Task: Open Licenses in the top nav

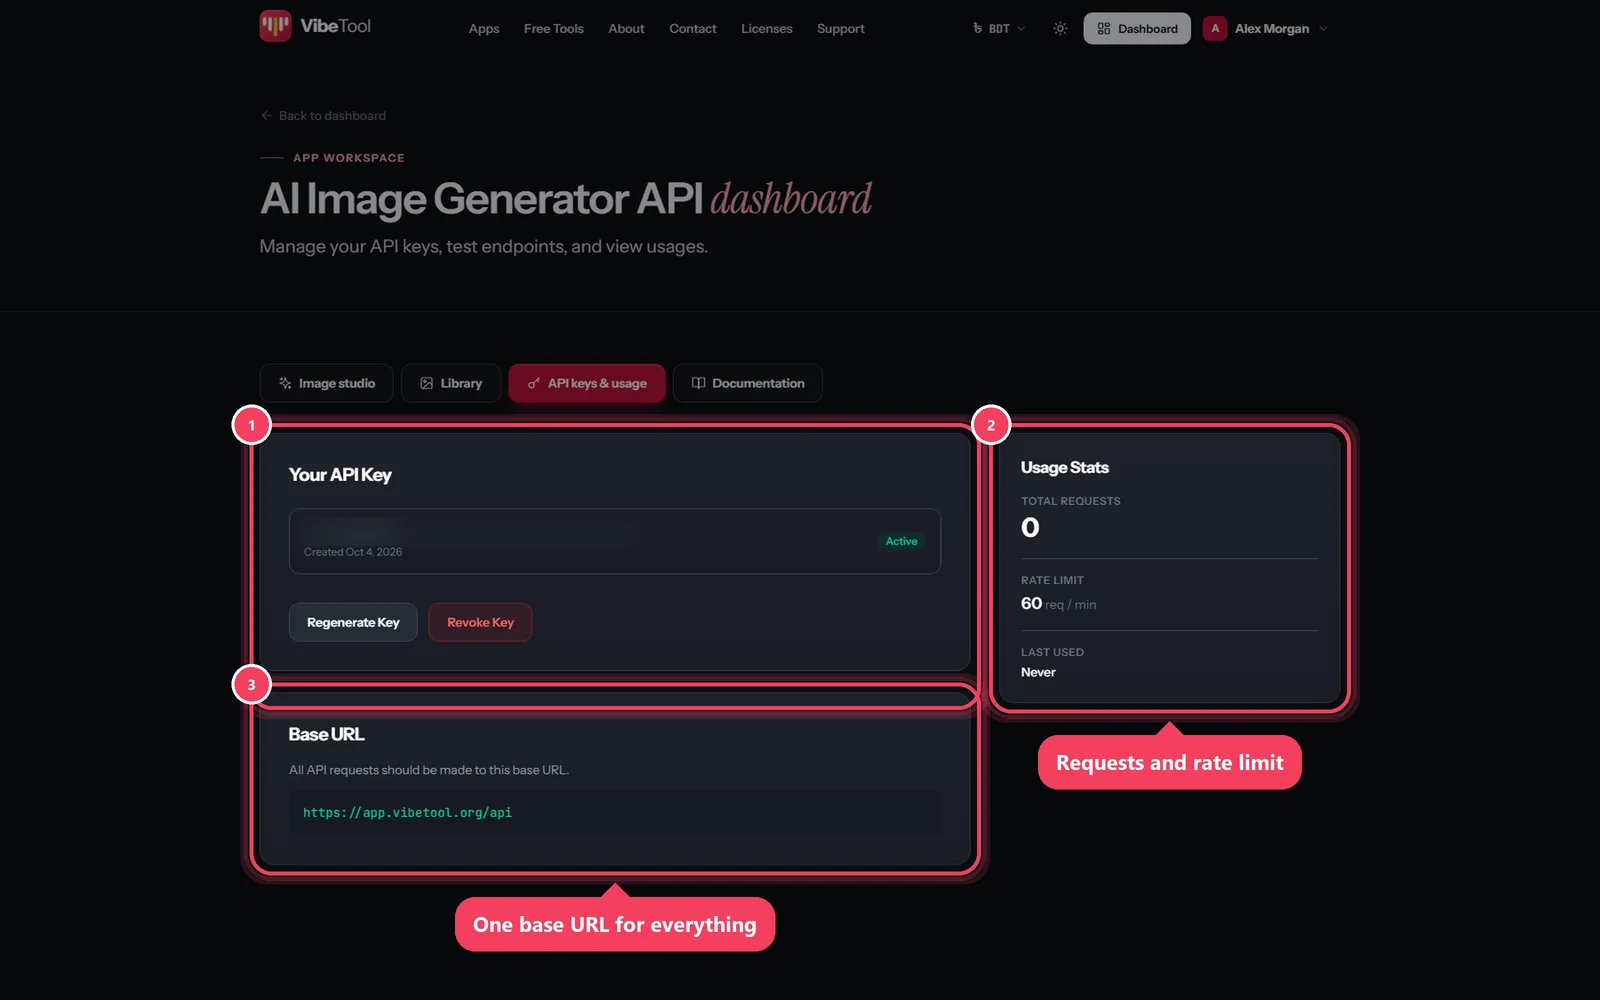Action: coord(766,29)
